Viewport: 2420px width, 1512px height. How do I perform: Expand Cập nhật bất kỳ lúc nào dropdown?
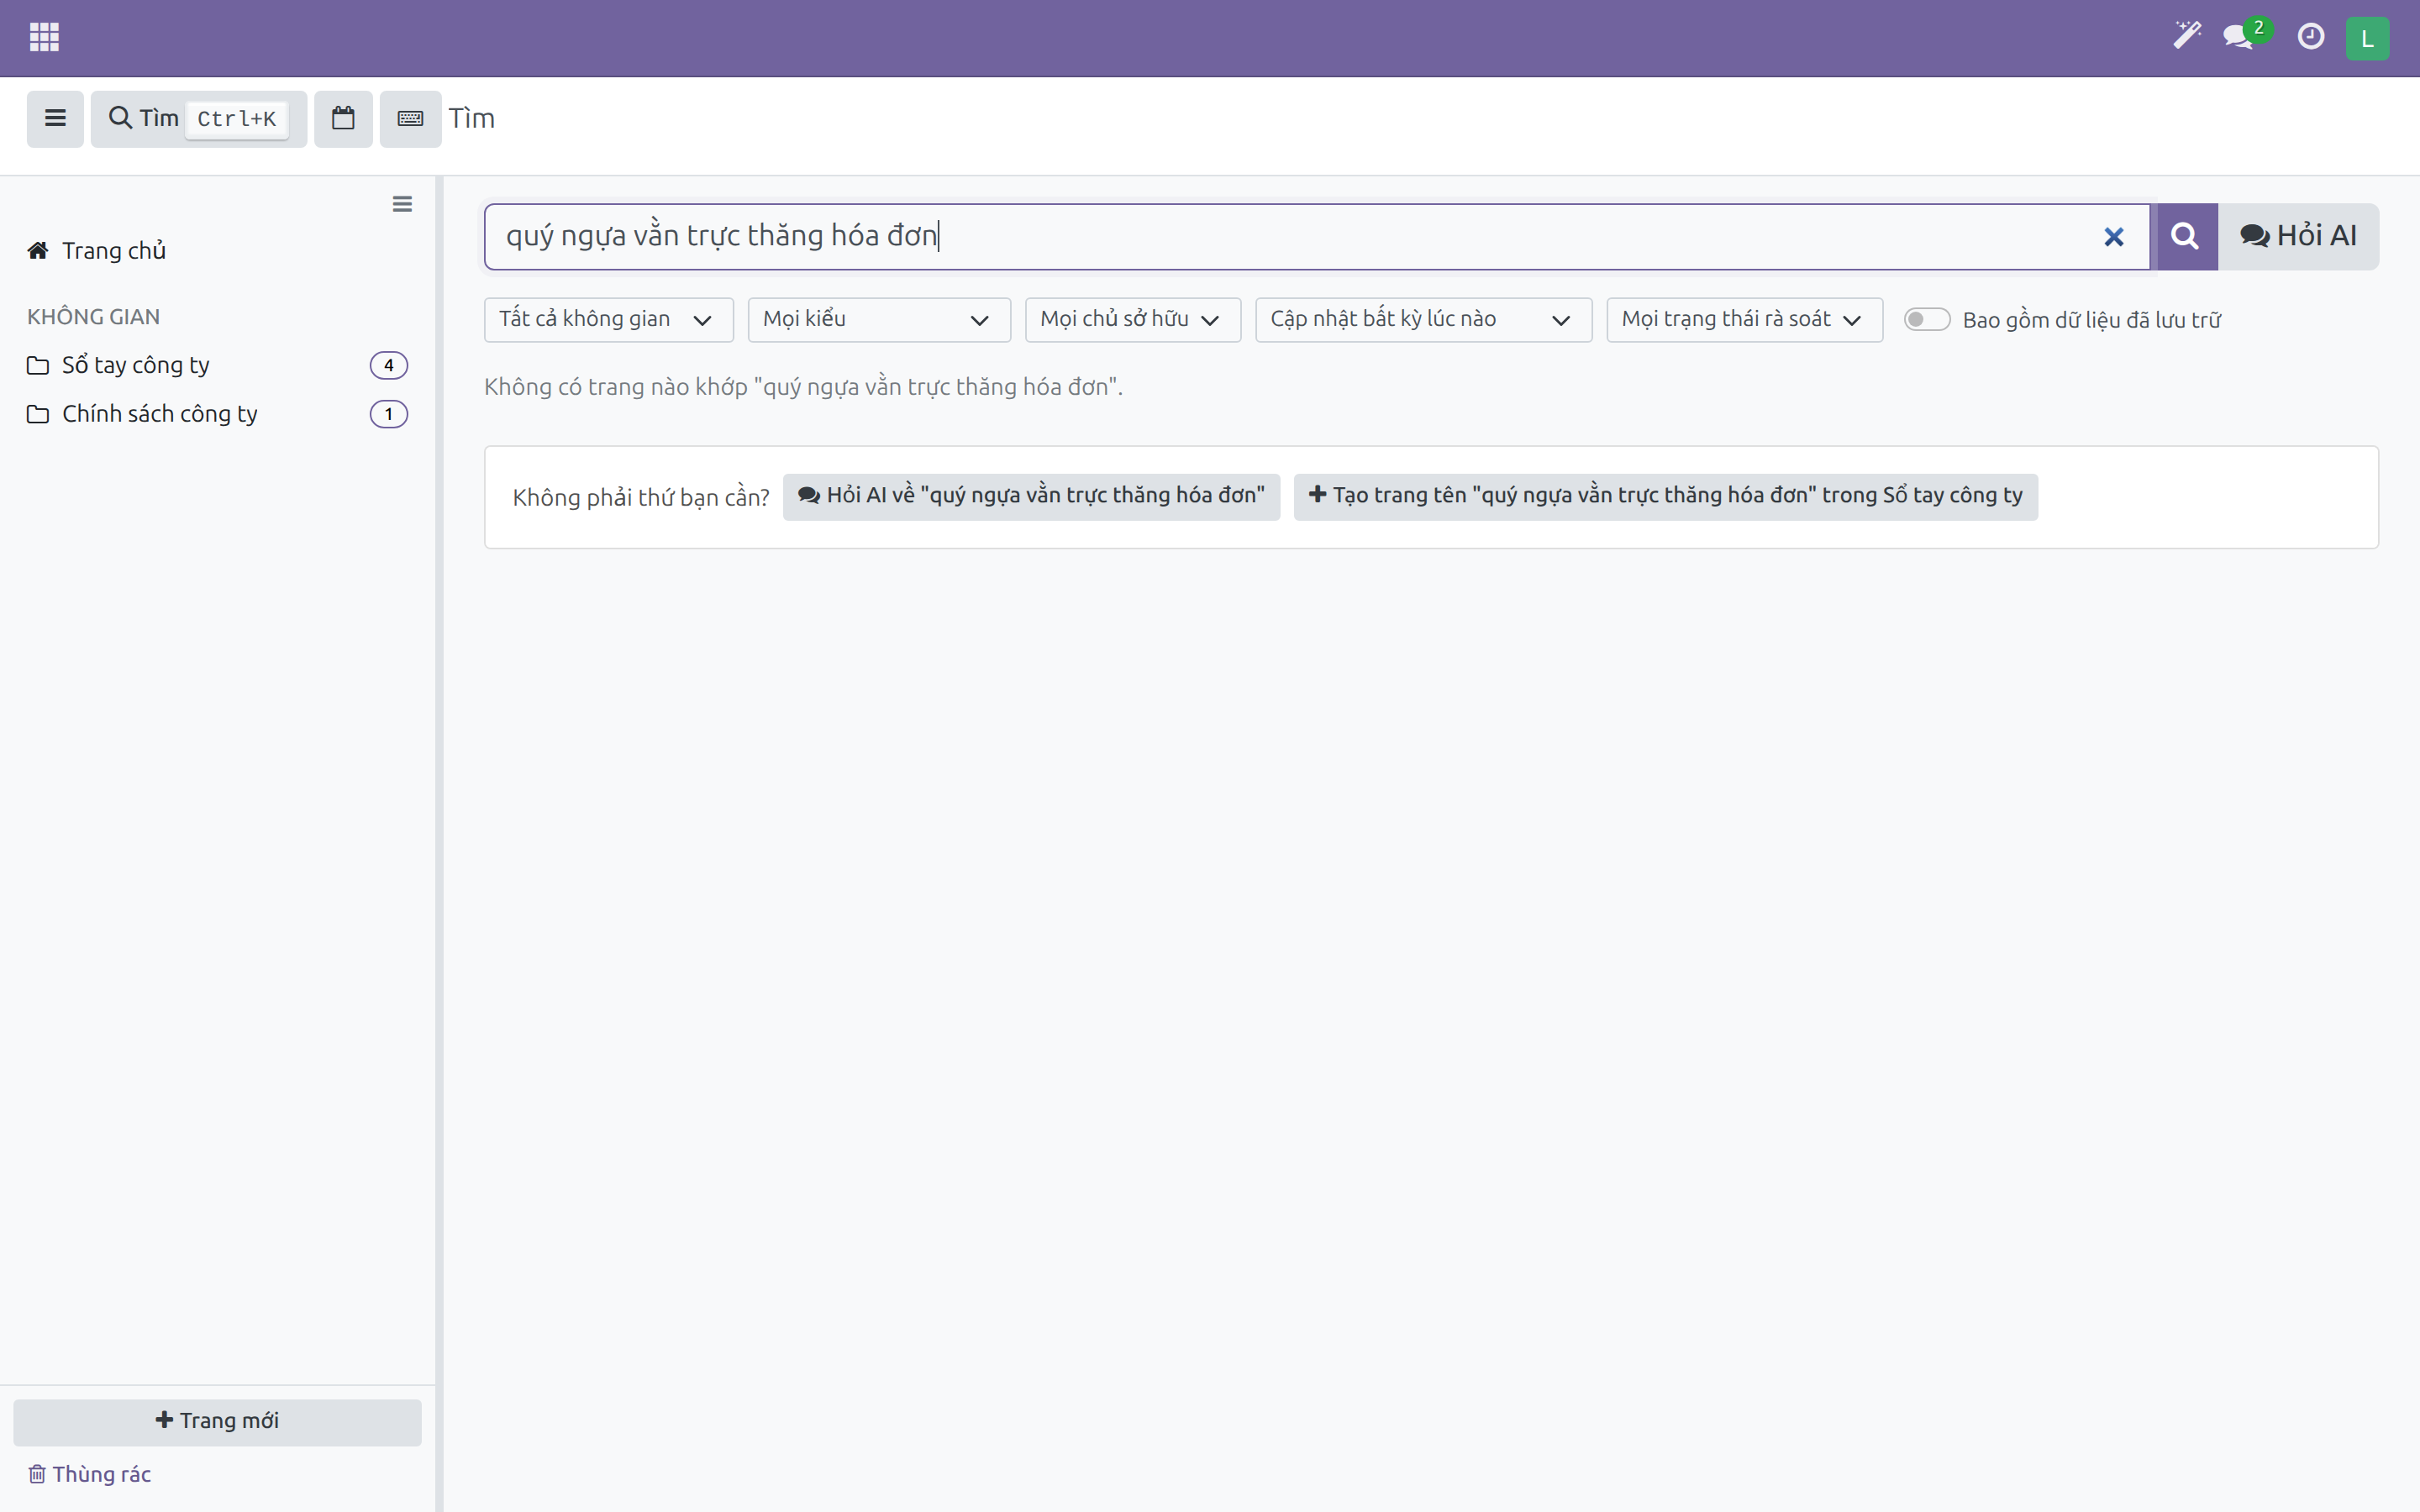[1423, 320]
